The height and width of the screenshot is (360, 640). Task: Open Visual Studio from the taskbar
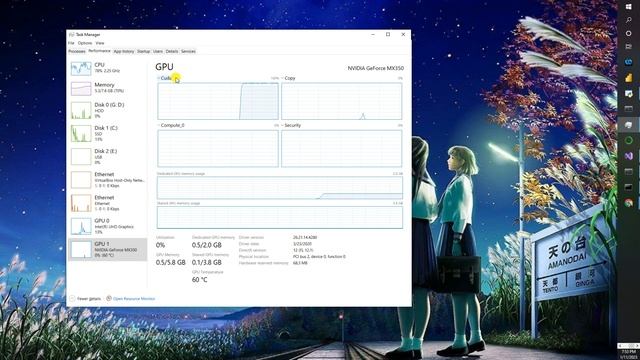pos(629,156)
